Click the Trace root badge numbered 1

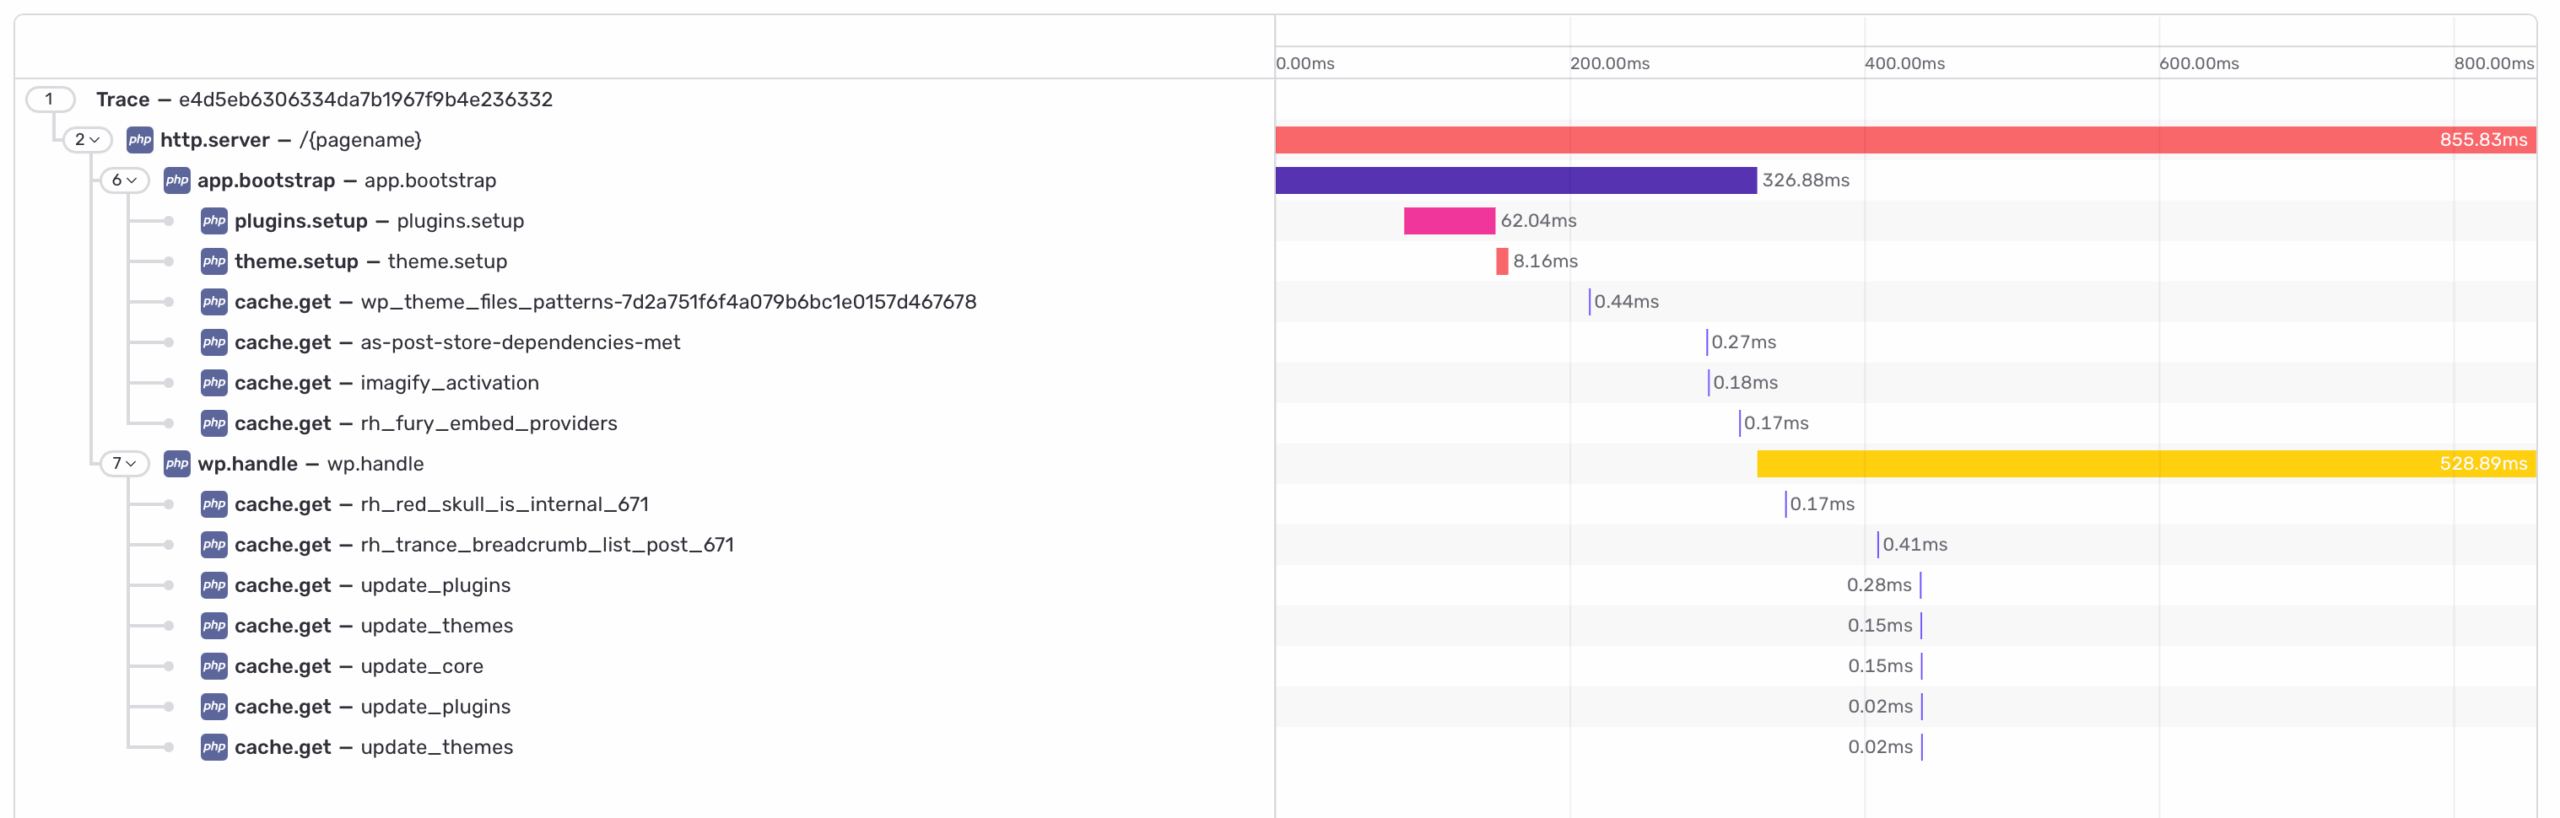click(x=50, y=99)
